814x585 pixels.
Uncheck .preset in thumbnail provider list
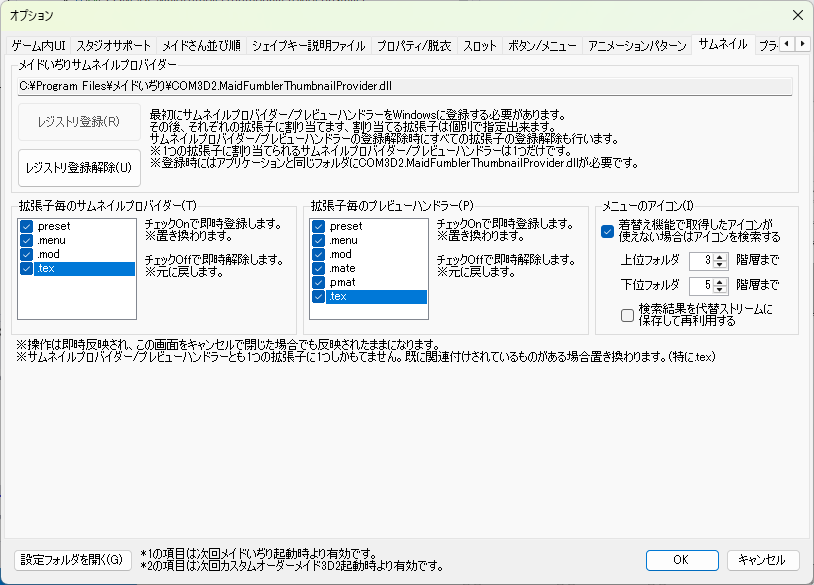(x=27, y=227)
